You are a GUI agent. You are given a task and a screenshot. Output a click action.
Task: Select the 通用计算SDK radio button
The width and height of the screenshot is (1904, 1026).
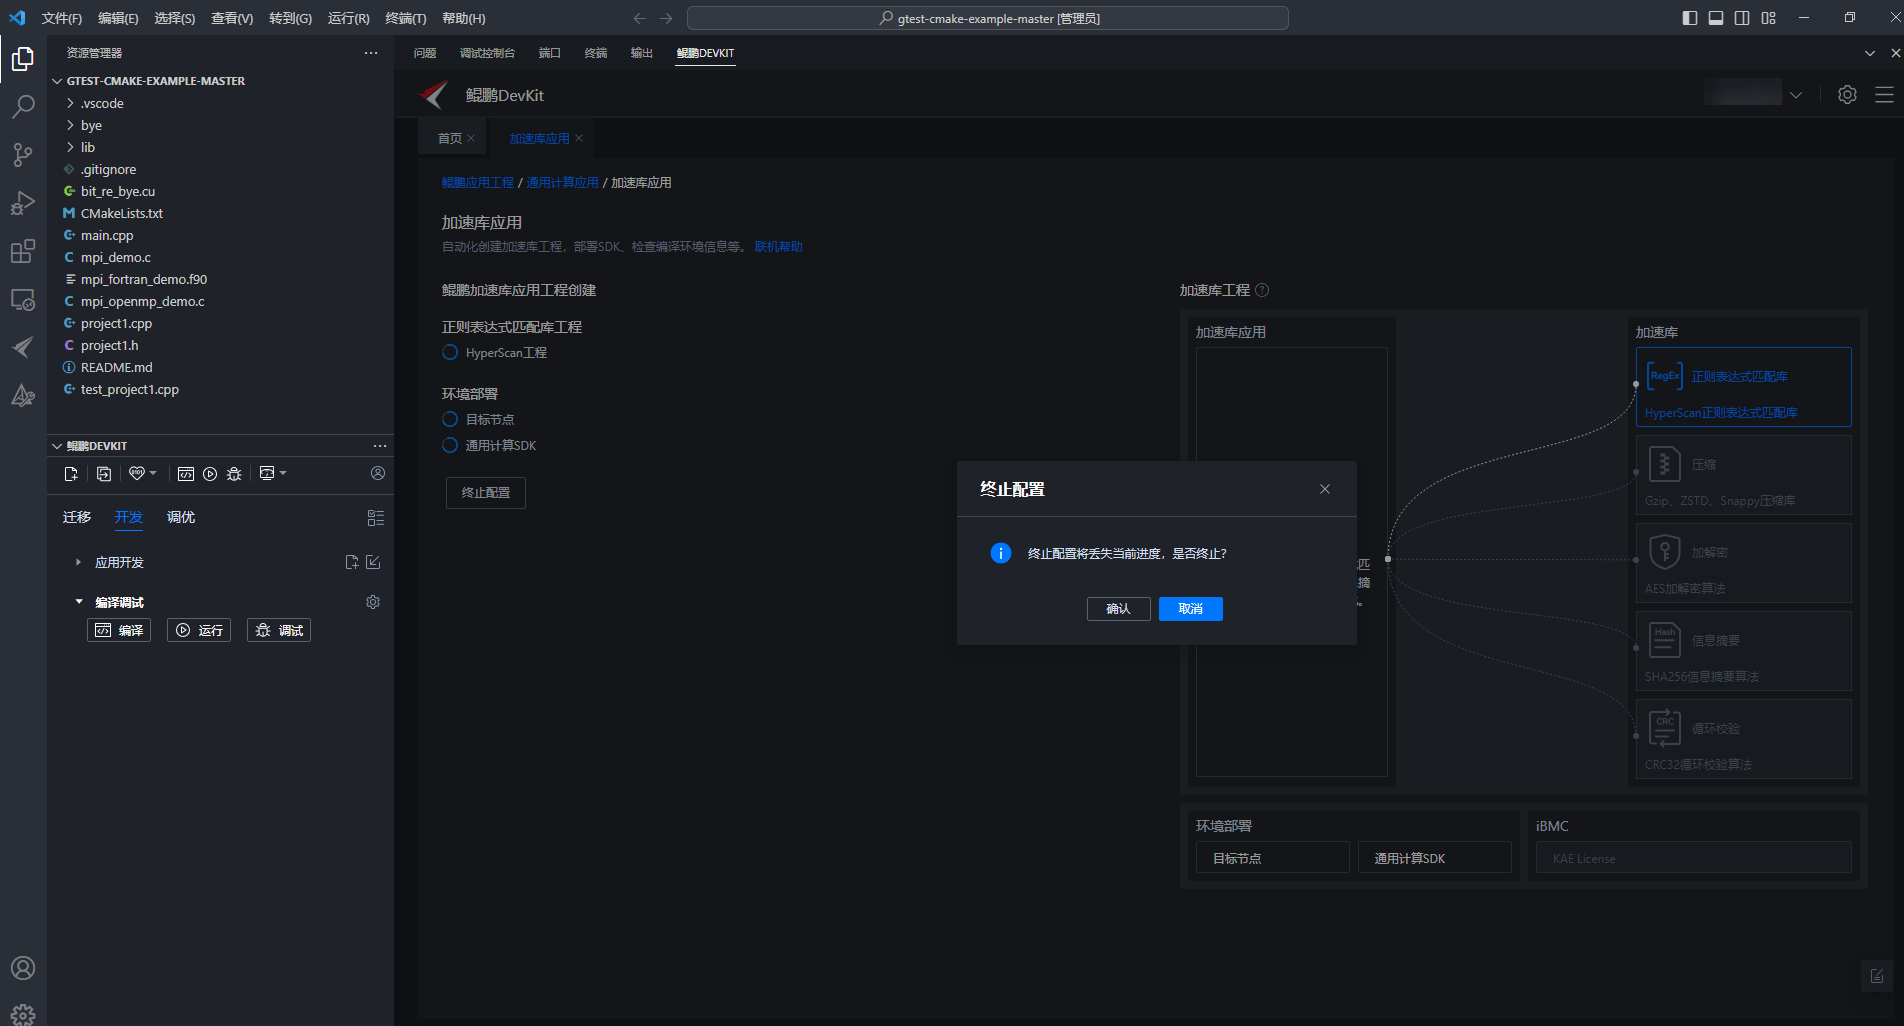pyautogui.click(x=450, y=445)
